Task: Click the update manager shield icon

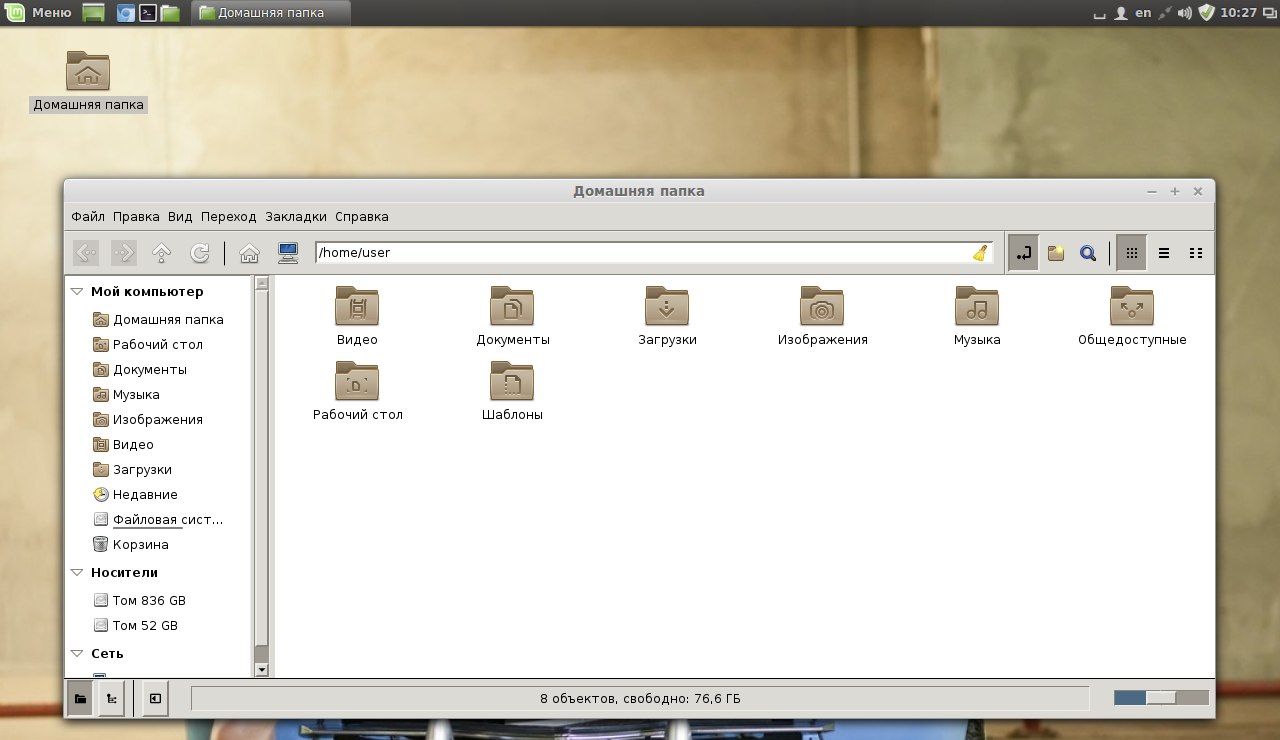Action: (x=1207, y=13)
